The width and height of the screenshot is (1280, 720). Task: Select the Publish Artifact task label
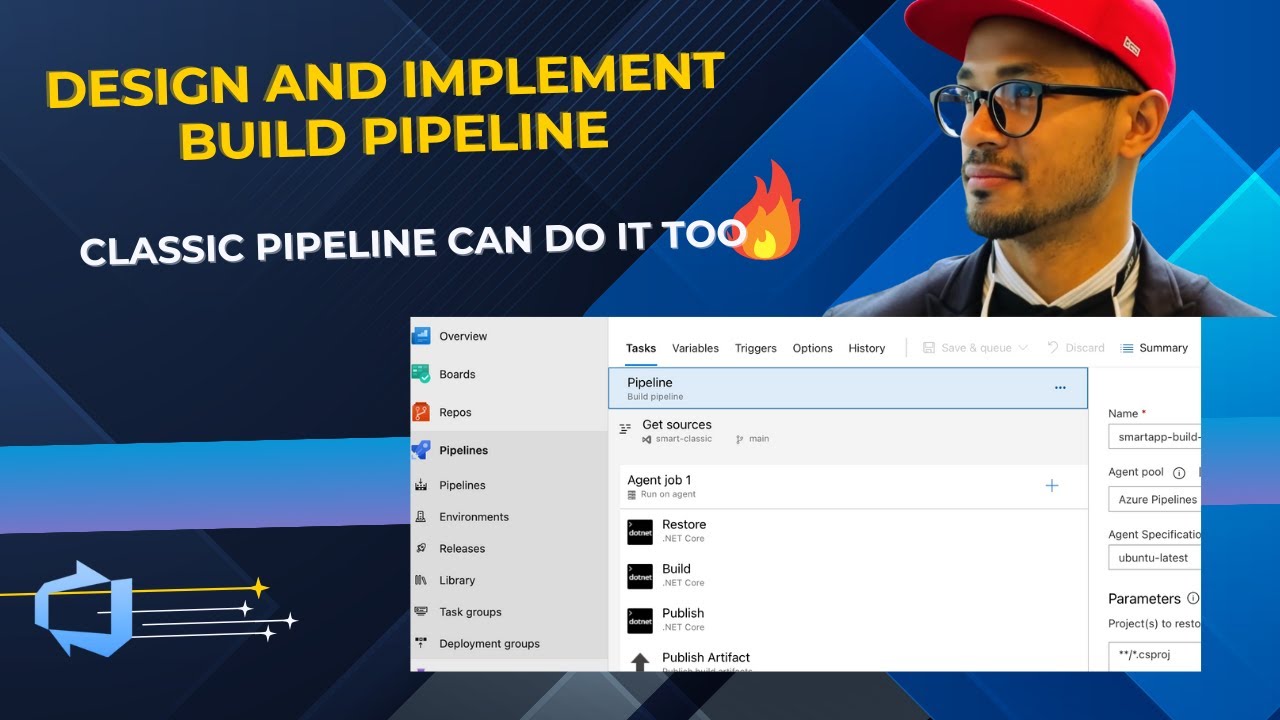click(x=706, y=657)
